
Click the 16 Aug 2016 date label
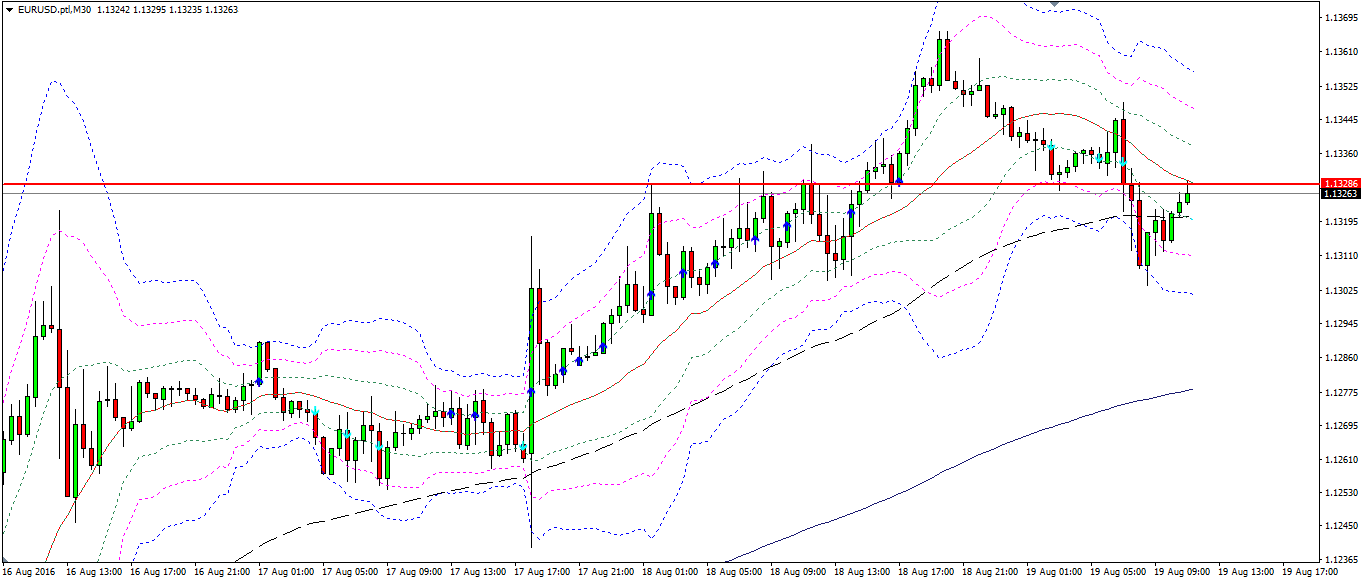tap(26, 573)
